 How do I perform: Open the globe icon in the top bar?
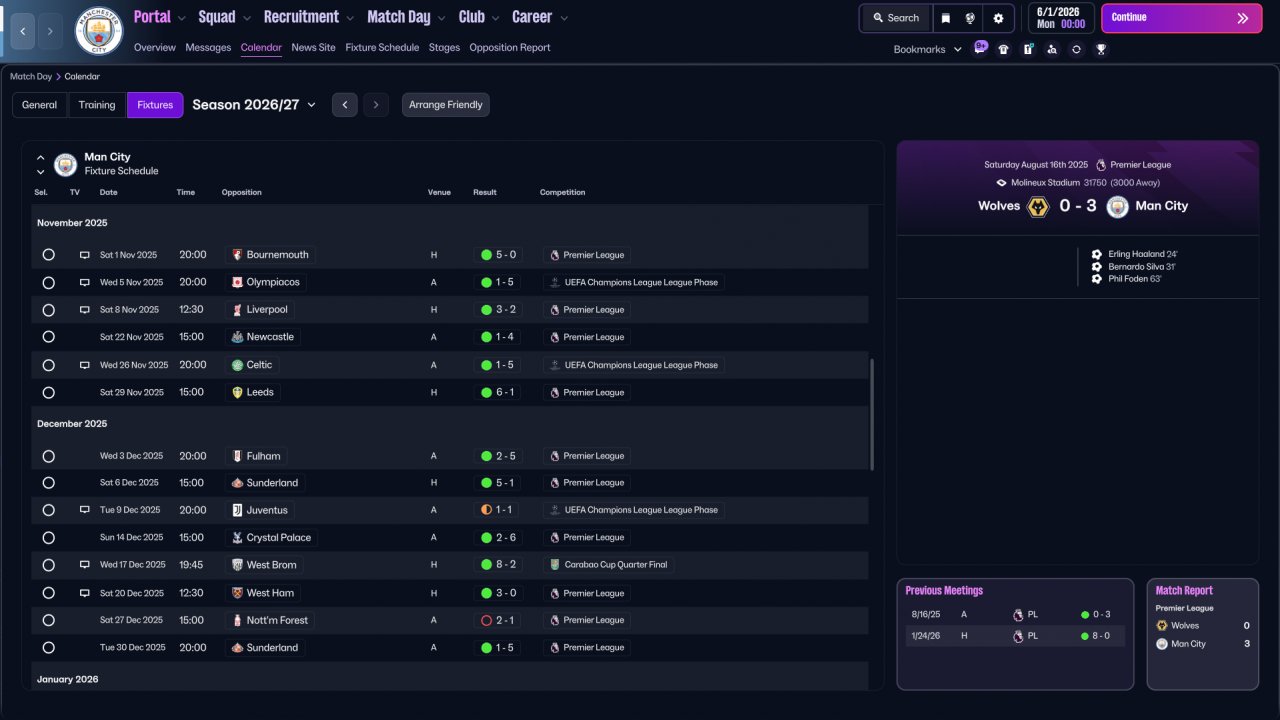[970, 18]
